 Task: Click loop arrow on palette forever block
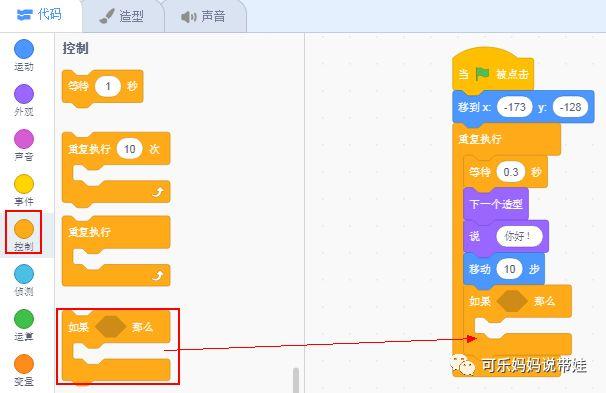(x=158, y=275)
